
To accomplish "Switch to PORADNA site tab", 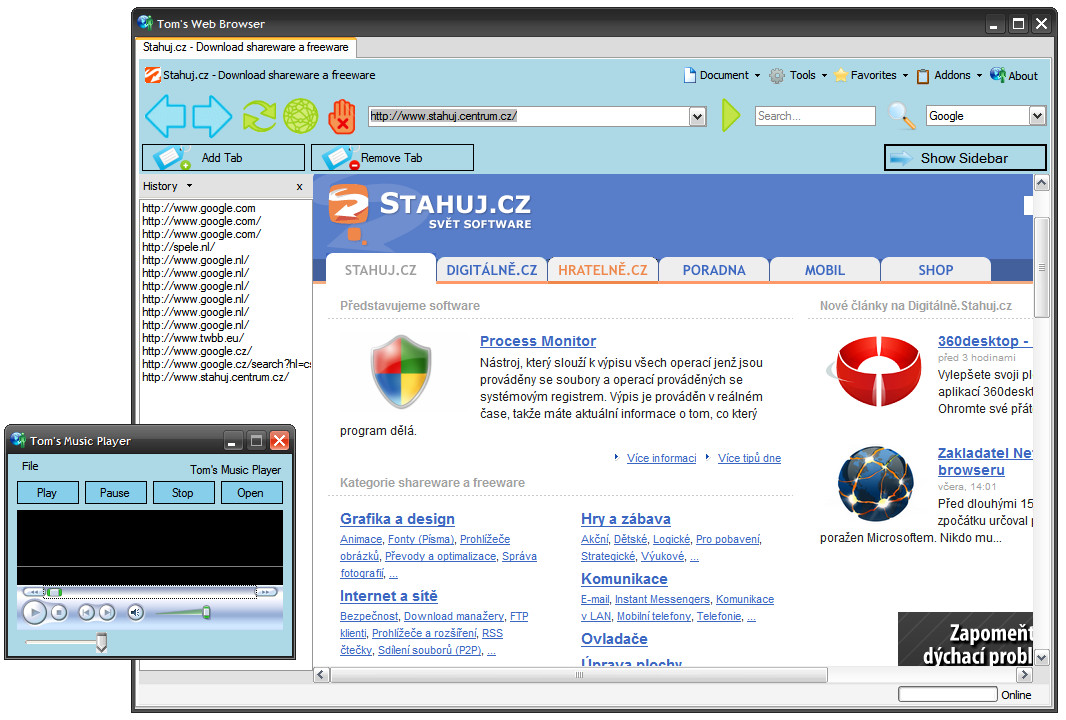I will (x=714, y=270).
